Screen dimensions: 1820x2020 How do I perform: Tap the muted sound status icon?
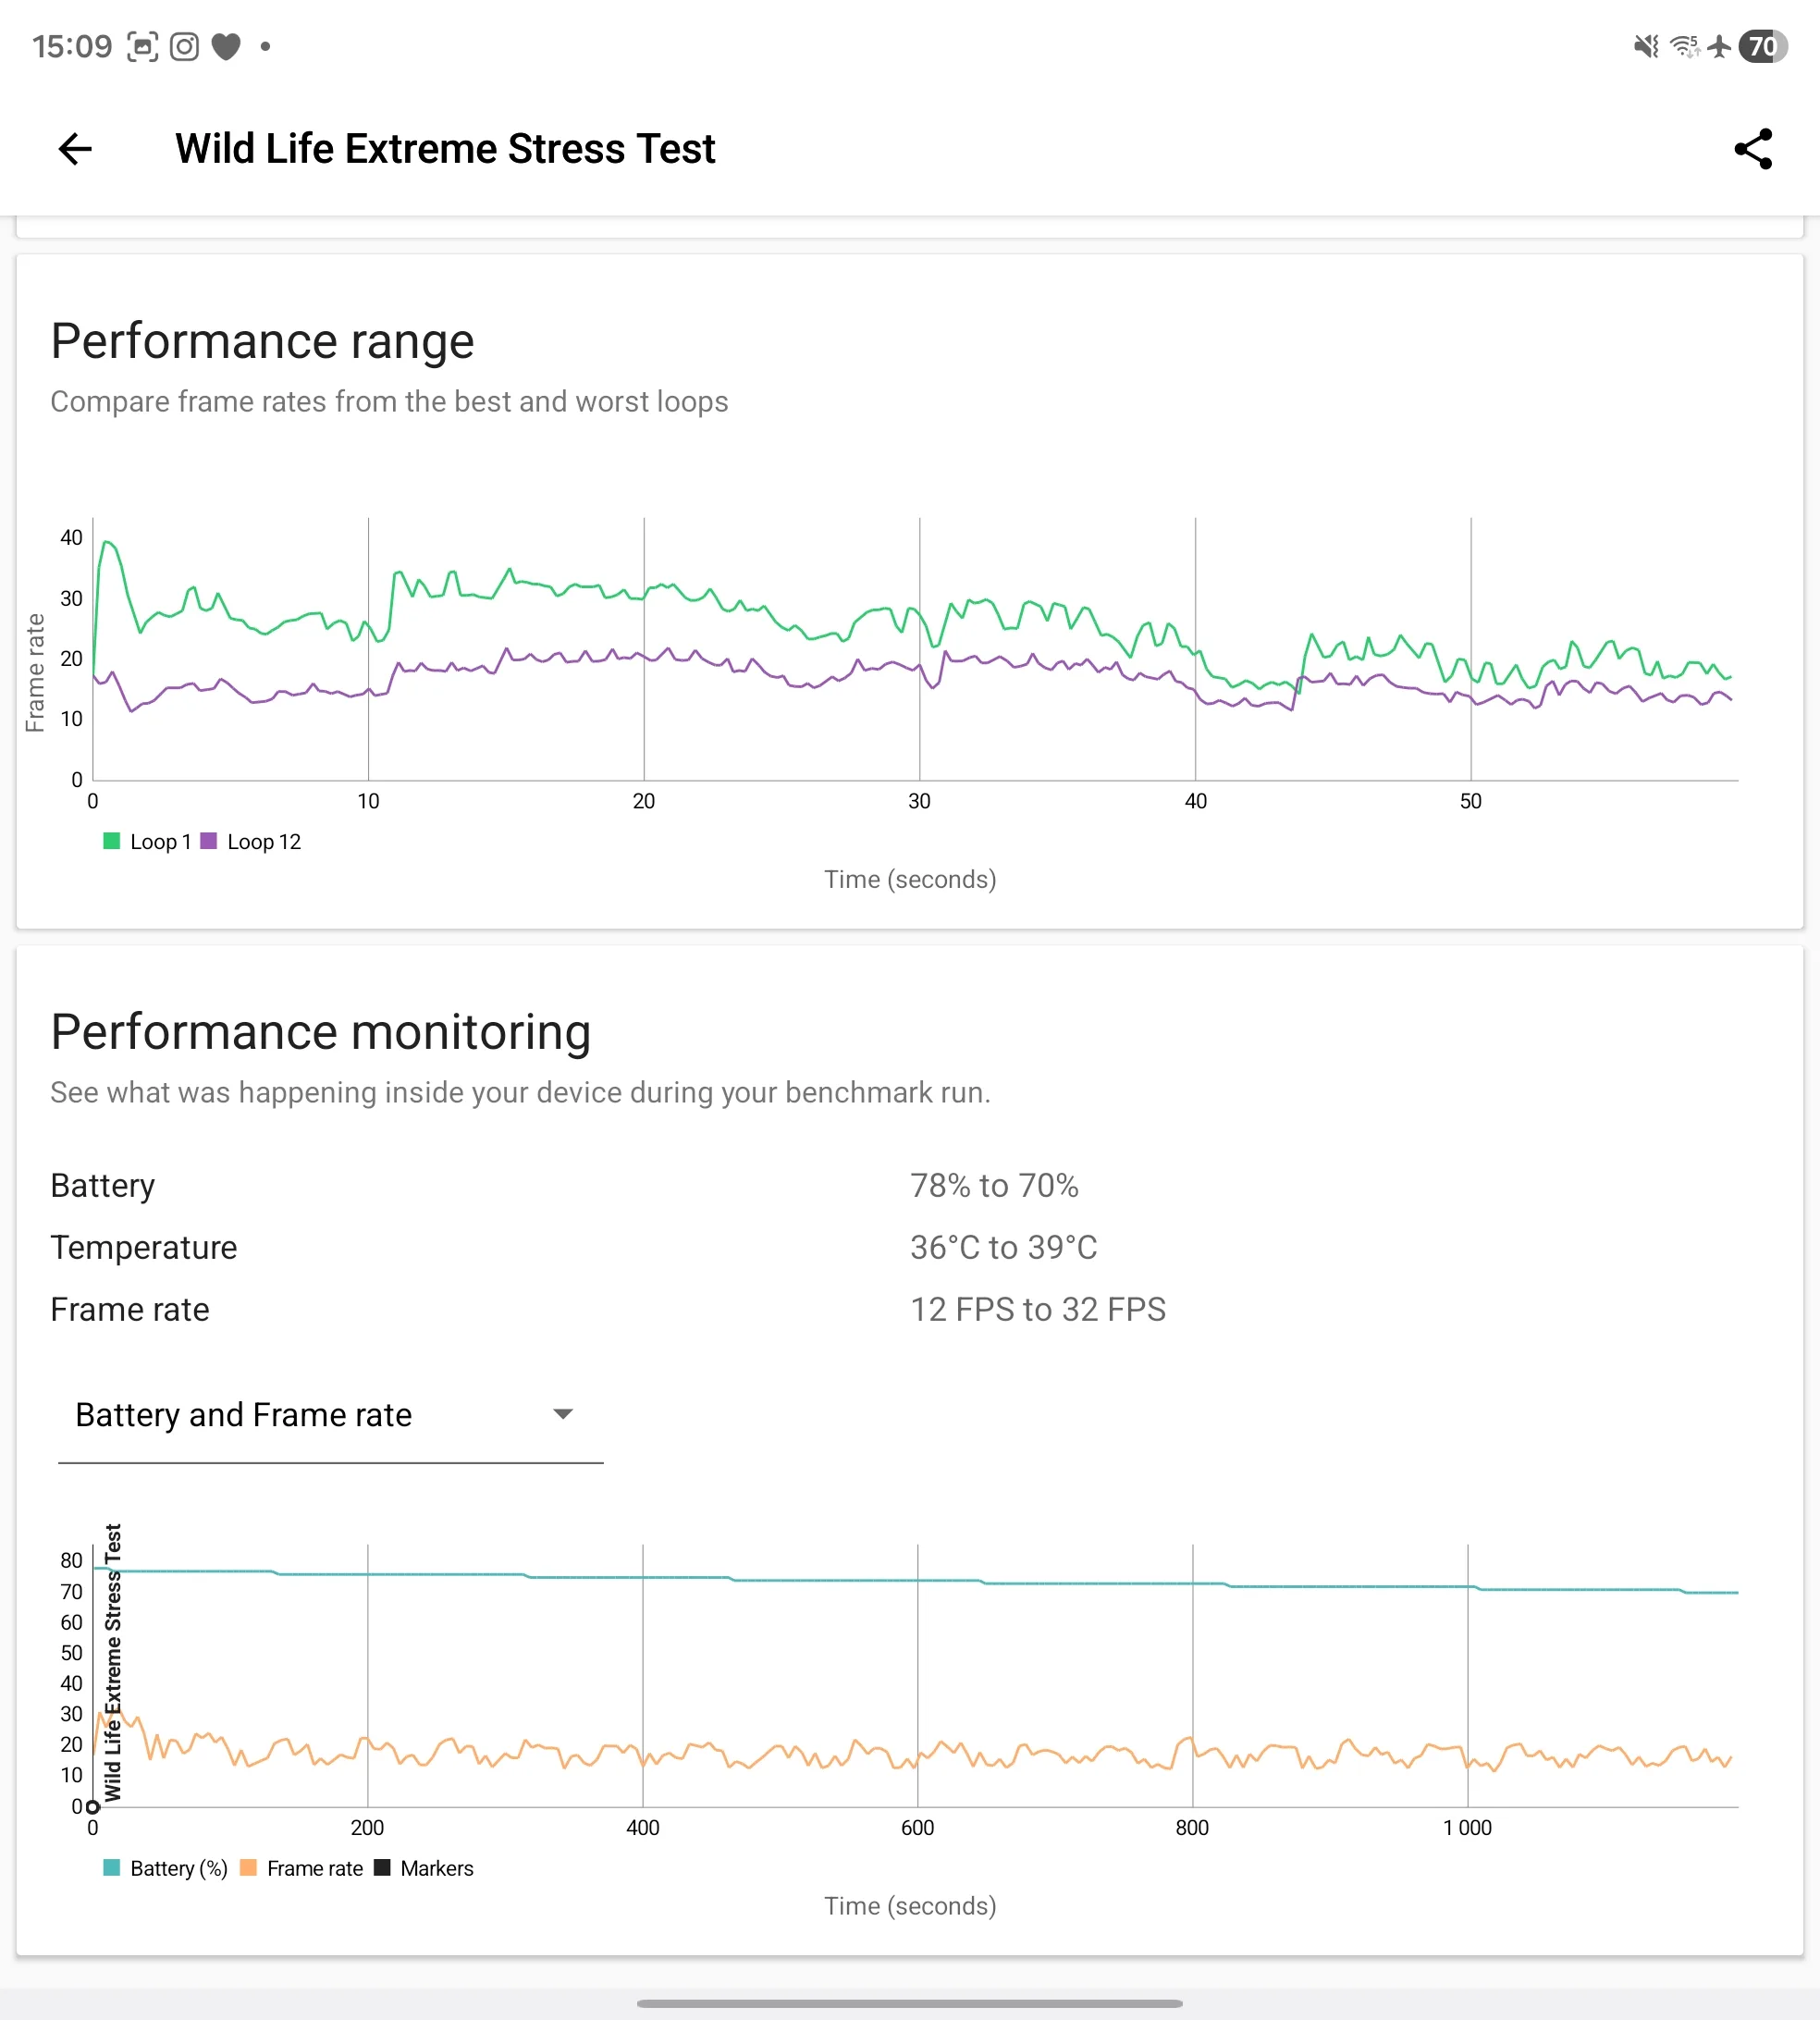[x=1645, y=46]
